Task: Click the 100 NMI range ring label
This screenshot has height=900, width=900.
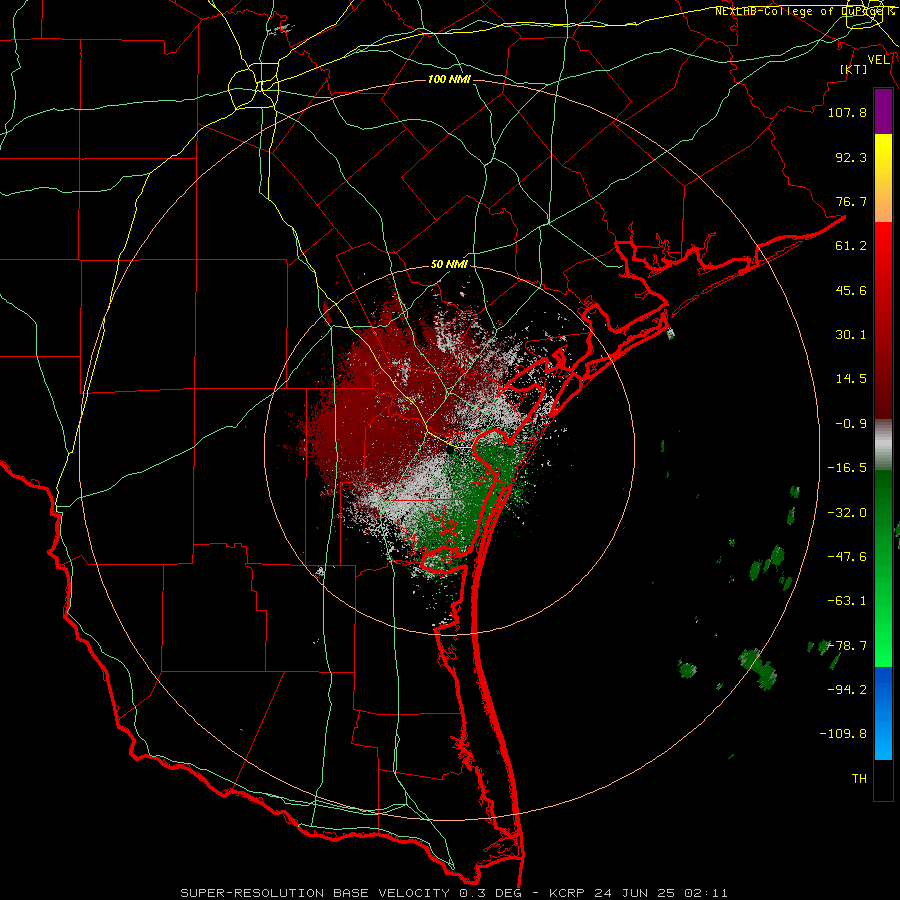Action: coord(449,79)
